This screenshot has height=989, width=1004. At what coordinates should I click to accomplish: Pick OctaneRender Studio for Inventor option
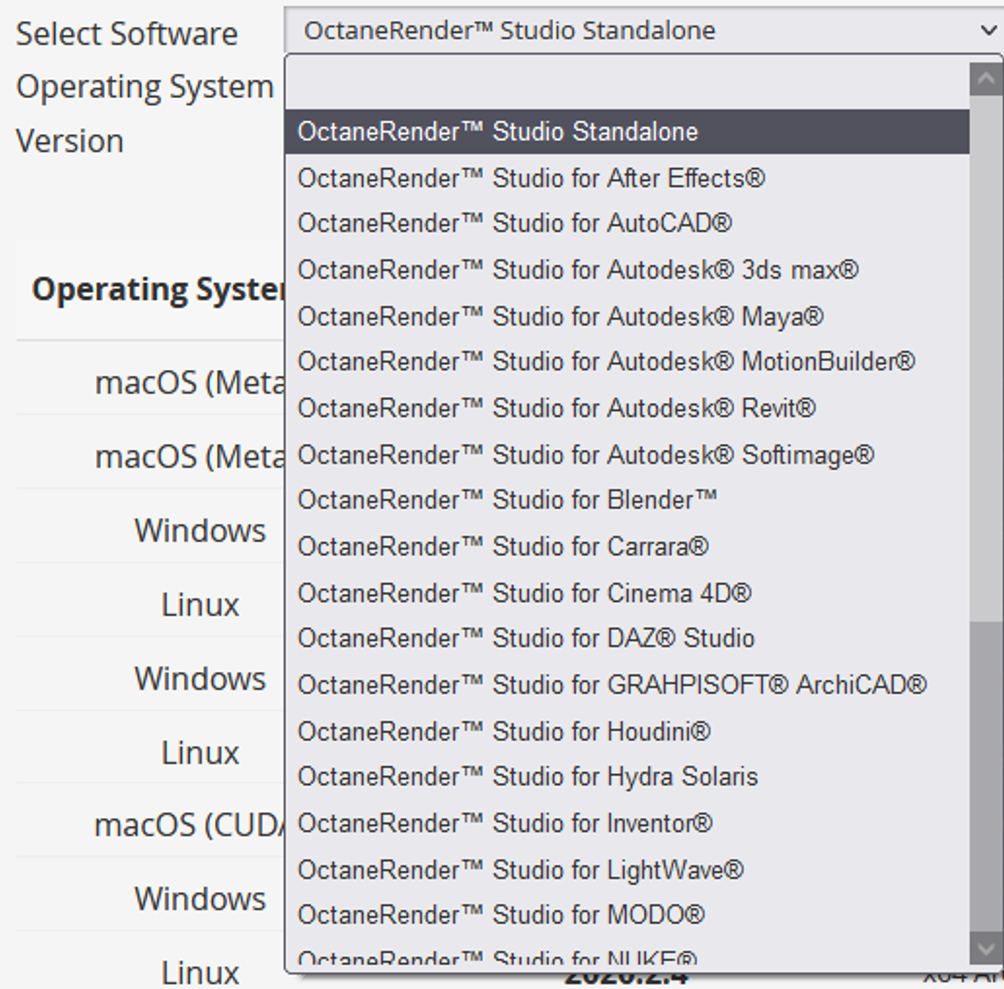[505, 823]
